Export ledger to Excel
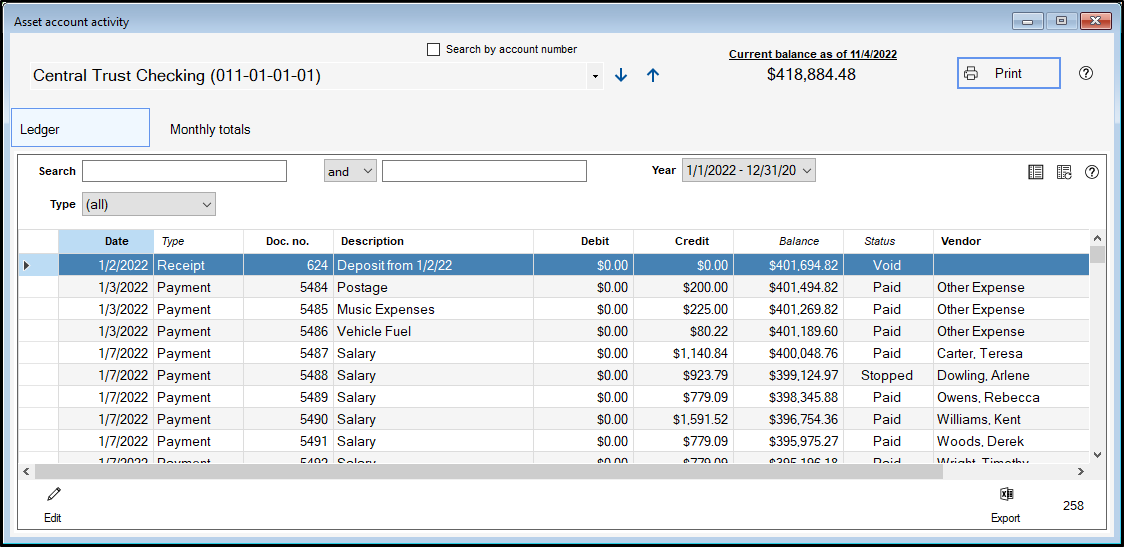Screen dimensions: 1124x547 tap(1006, 495)
